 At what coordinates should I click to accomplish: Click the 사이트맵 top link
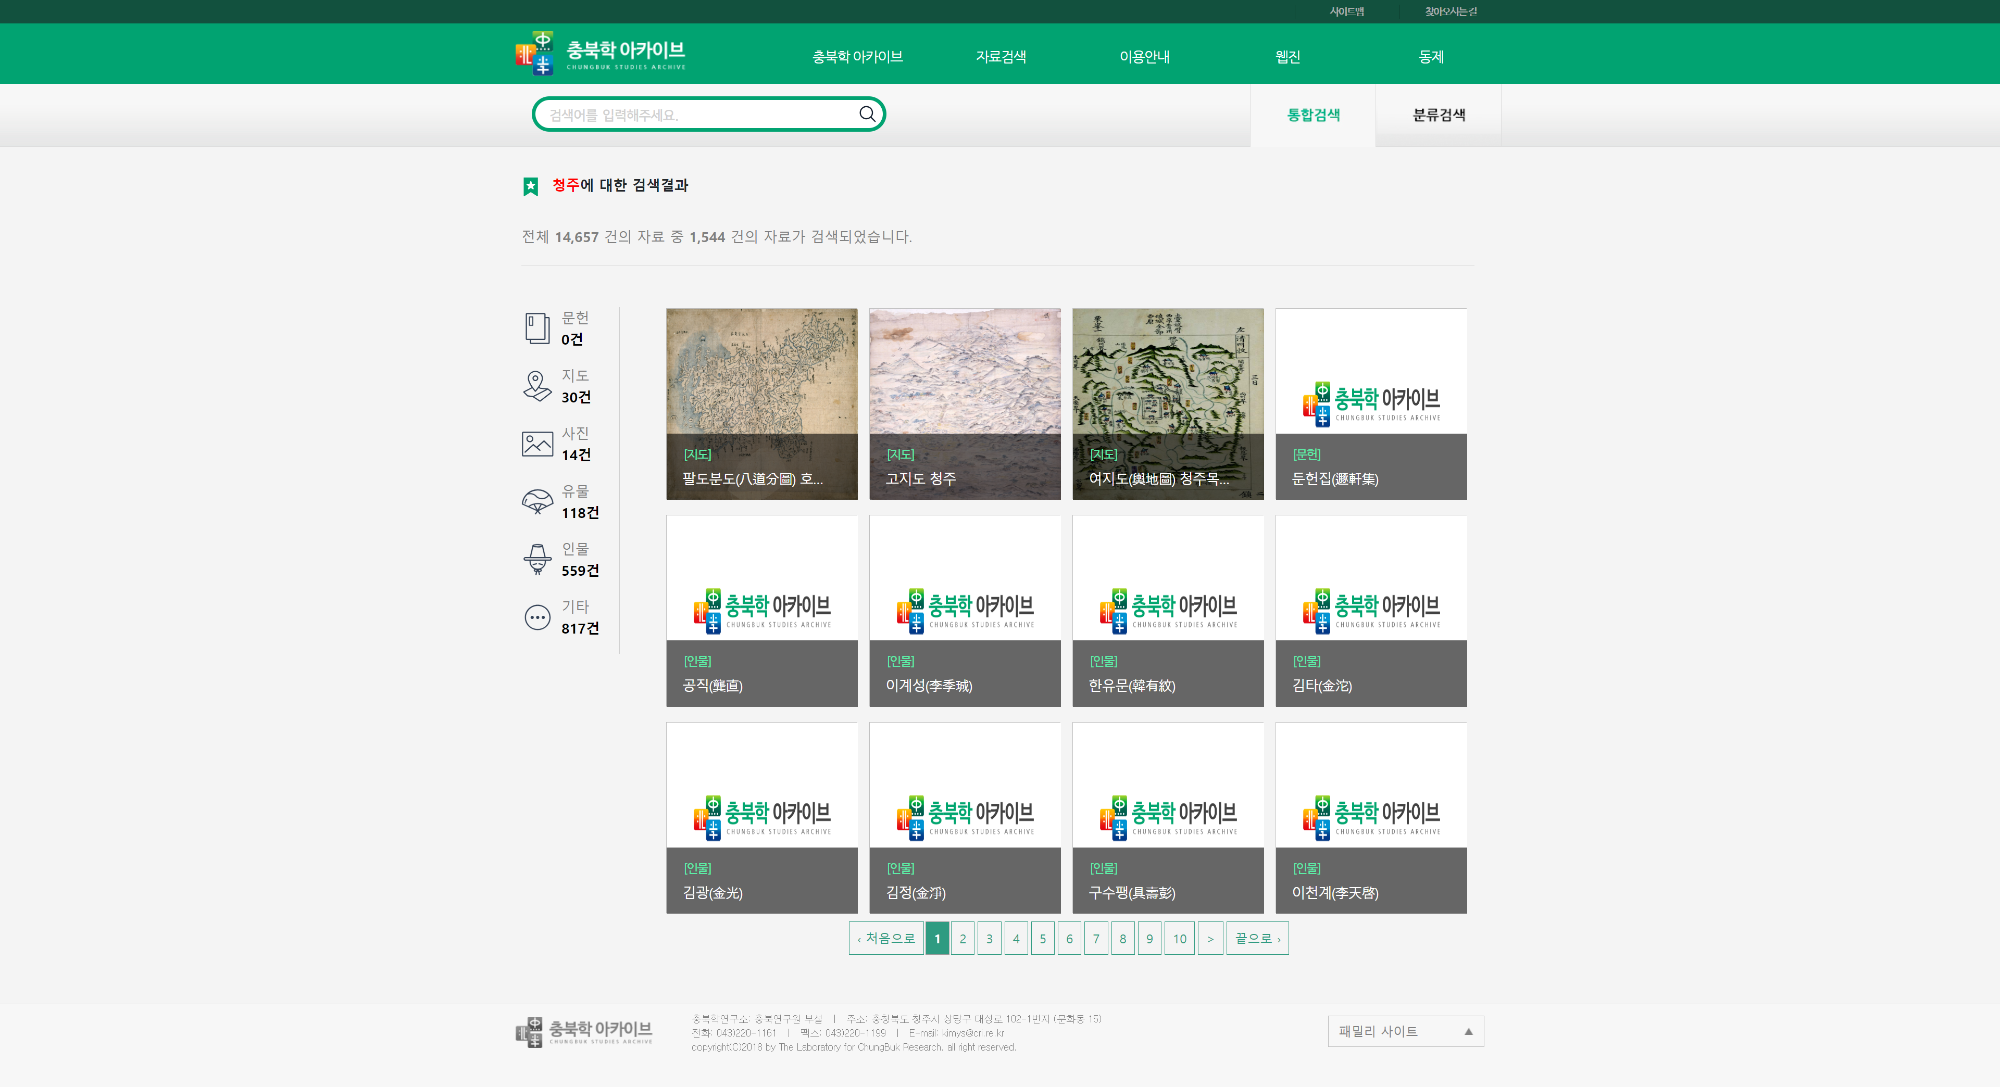click(x=1346, y=11)
